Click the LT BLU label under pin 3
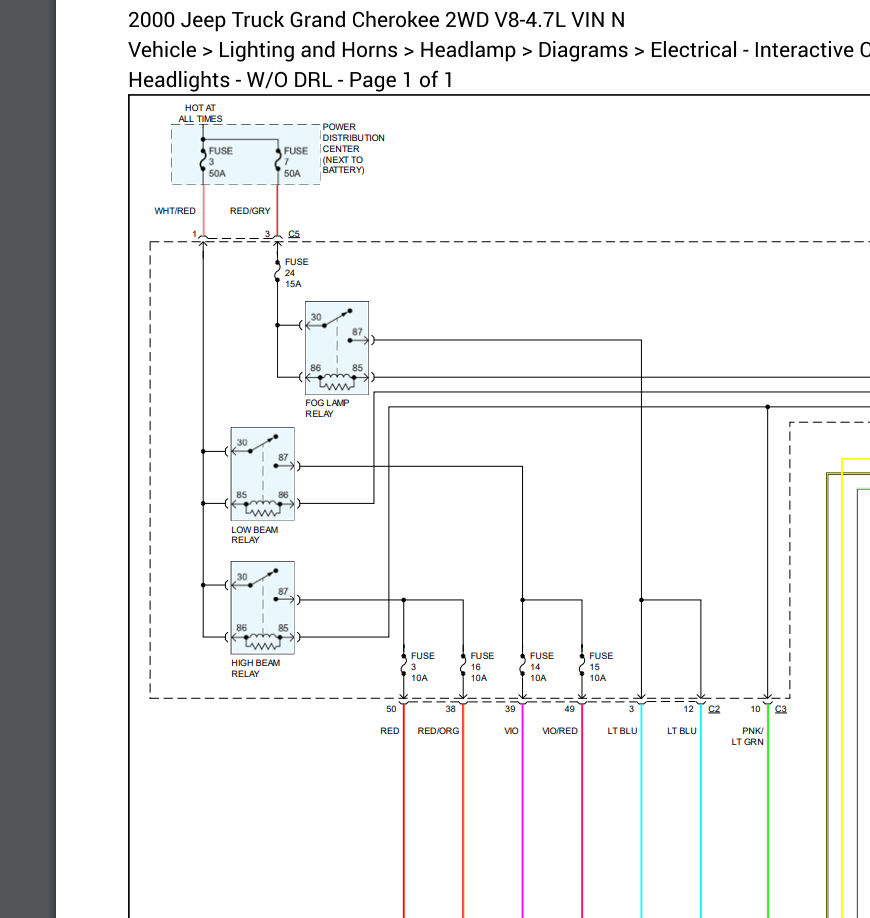The height and width of the screenshot is (918, 870). [x=622, y=731]
